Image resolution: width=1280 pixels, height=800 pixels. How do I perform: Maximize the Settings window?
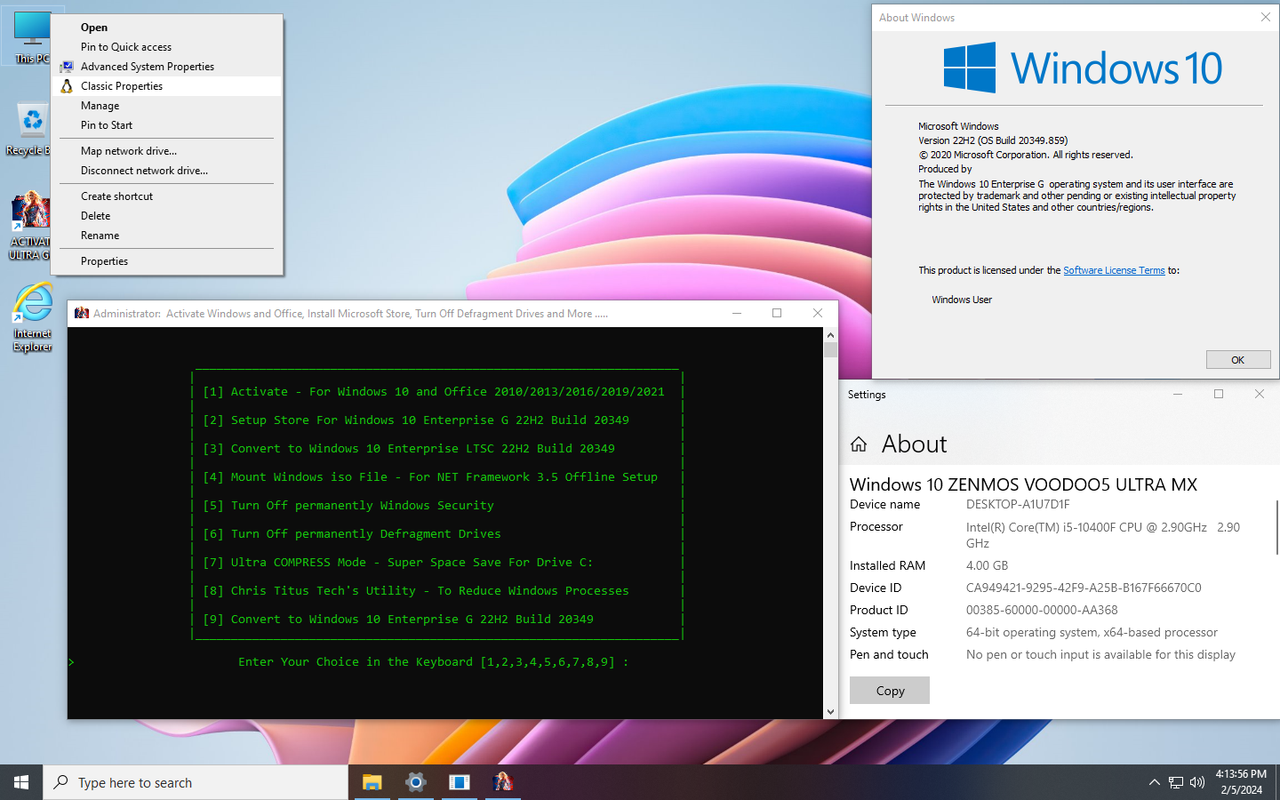[1218, 394]
